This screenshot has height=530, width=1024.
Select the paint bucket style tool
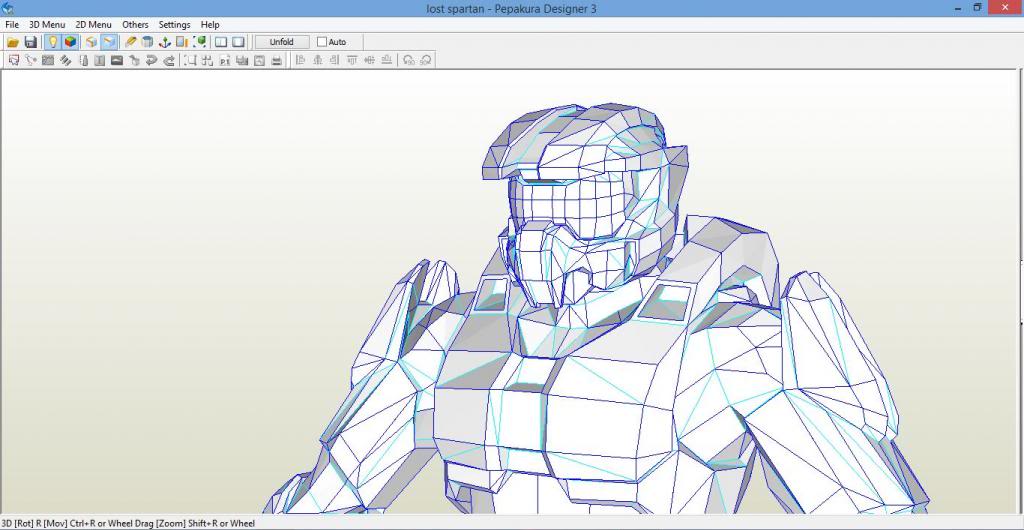[135, 60]
